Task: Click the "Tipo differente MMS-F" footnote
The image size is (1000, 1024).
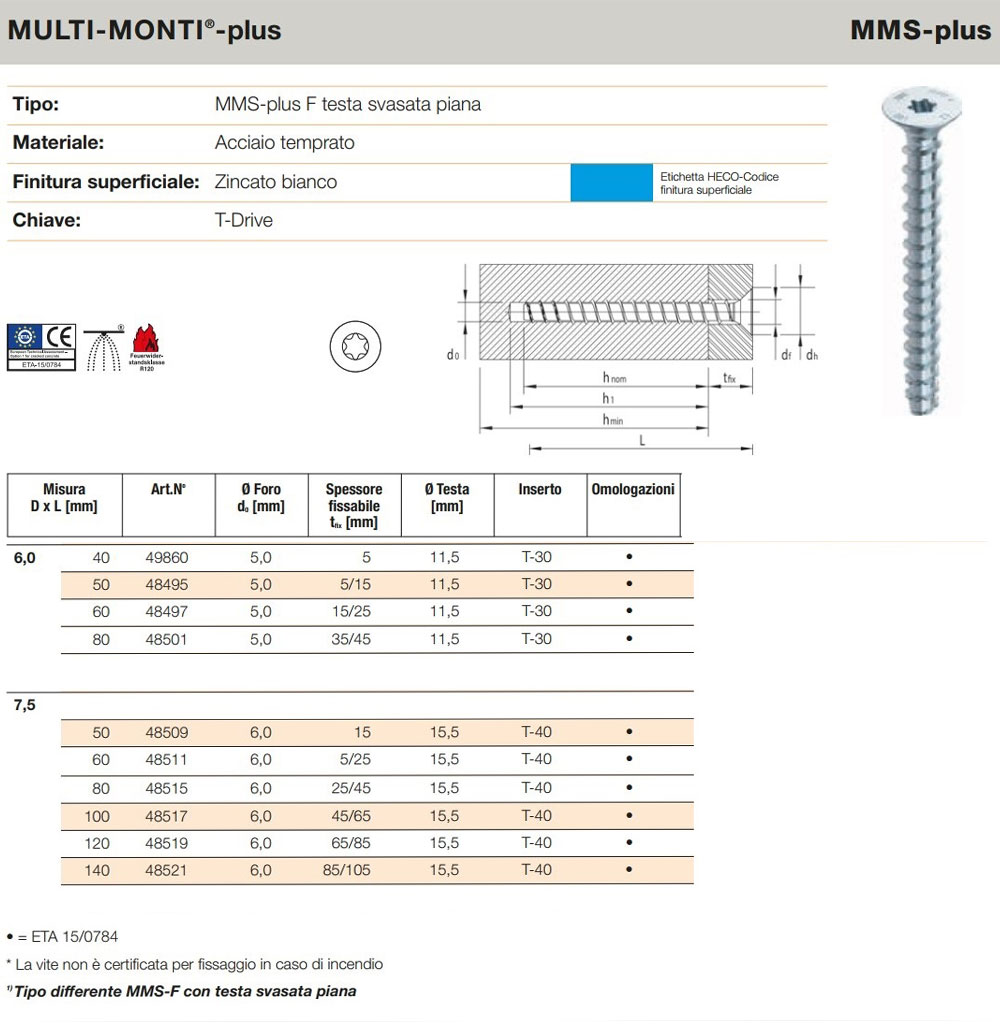Action: 182,991
